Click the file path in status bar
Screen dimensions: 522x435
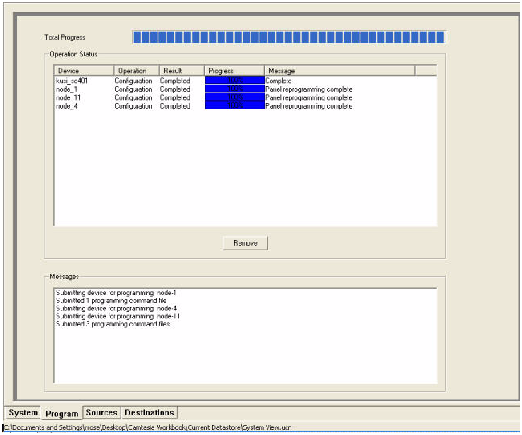(147, 427)
